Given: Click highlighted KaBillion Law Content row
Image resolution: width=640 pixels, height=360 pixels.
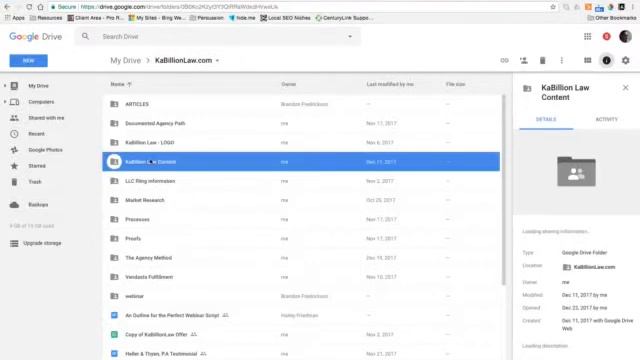Looking at the screenshot, I should click(x=301, y=162).
